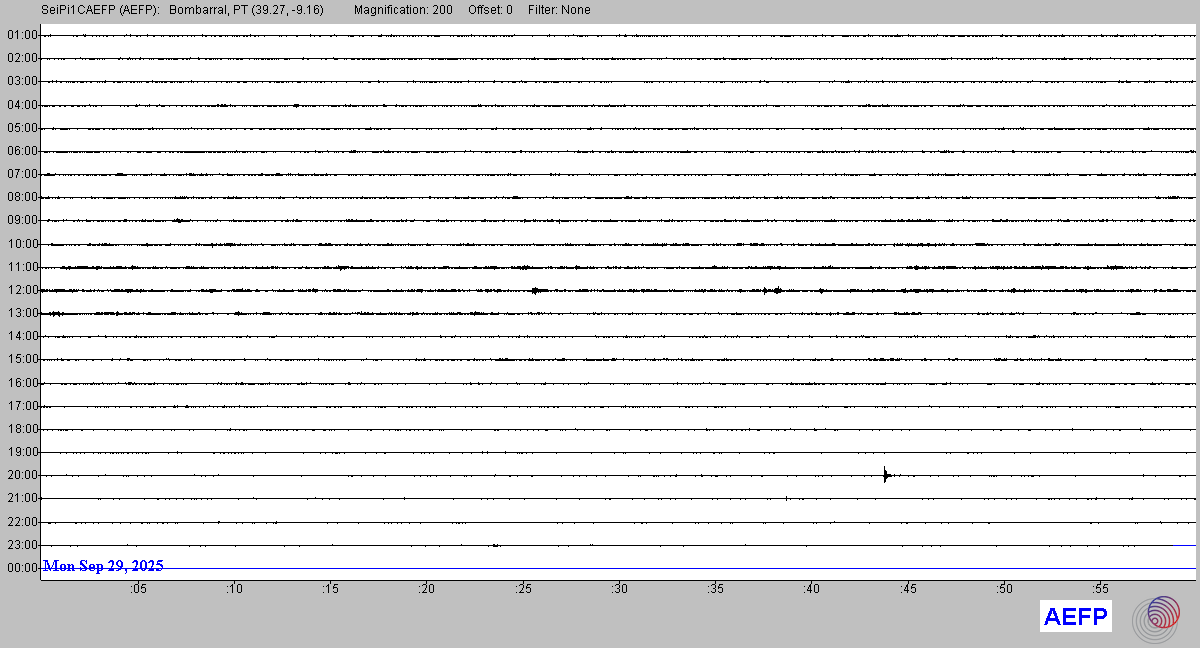
Task: Pick the :30 minute tick label
Action: [620, 589]
